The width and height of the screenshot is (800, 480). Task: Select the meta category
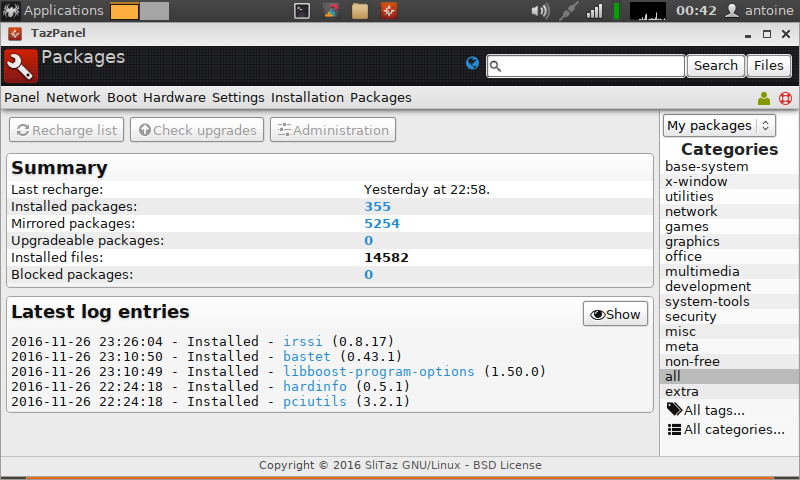[x=681, y=347]
